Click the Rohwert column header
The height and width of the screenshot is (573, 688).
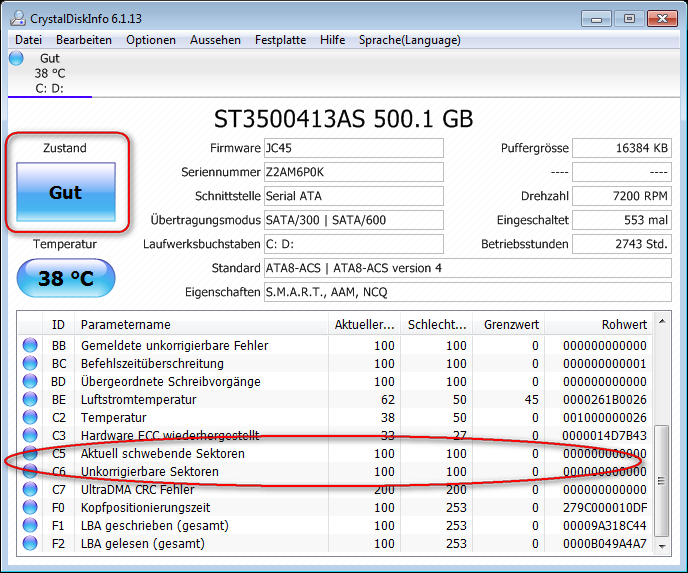(600, 324)
